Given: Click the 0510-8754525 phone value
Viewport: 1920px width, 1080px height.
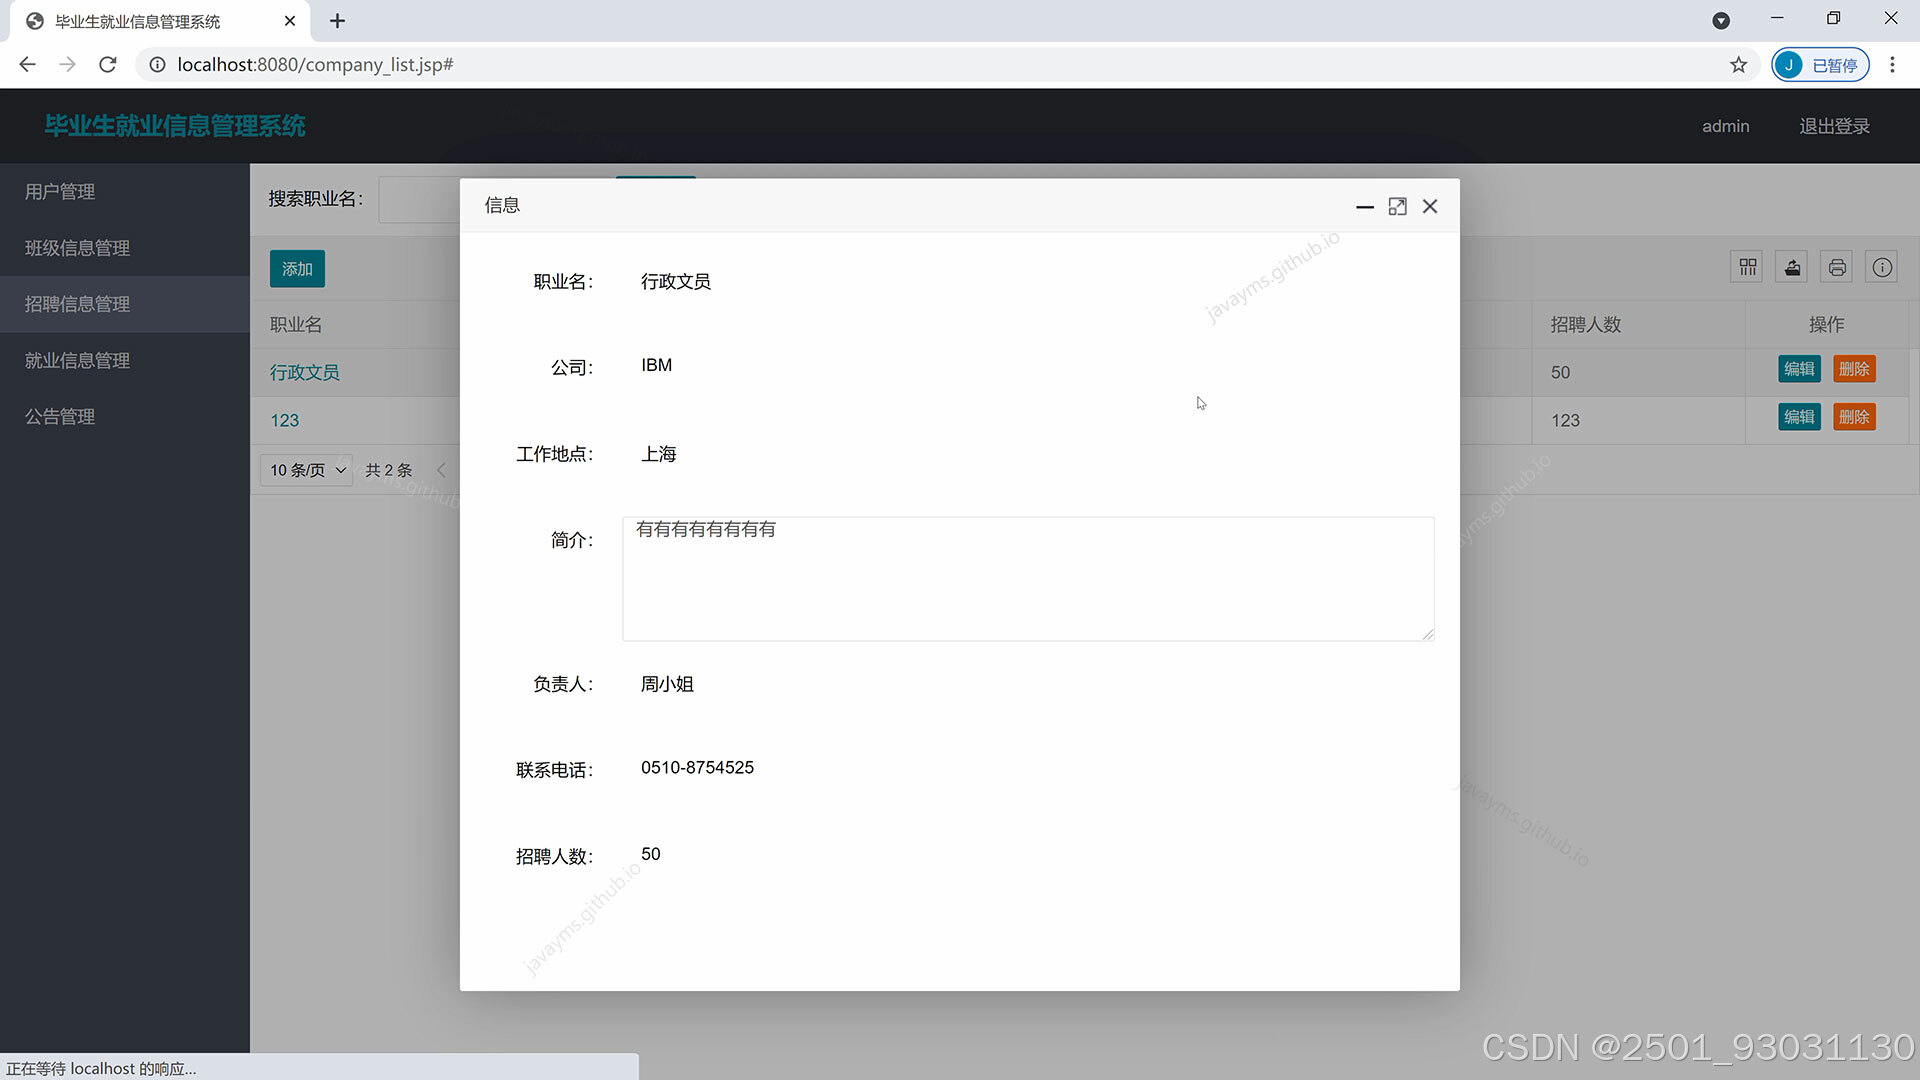Looking at the screenshot, I should 698,768.
